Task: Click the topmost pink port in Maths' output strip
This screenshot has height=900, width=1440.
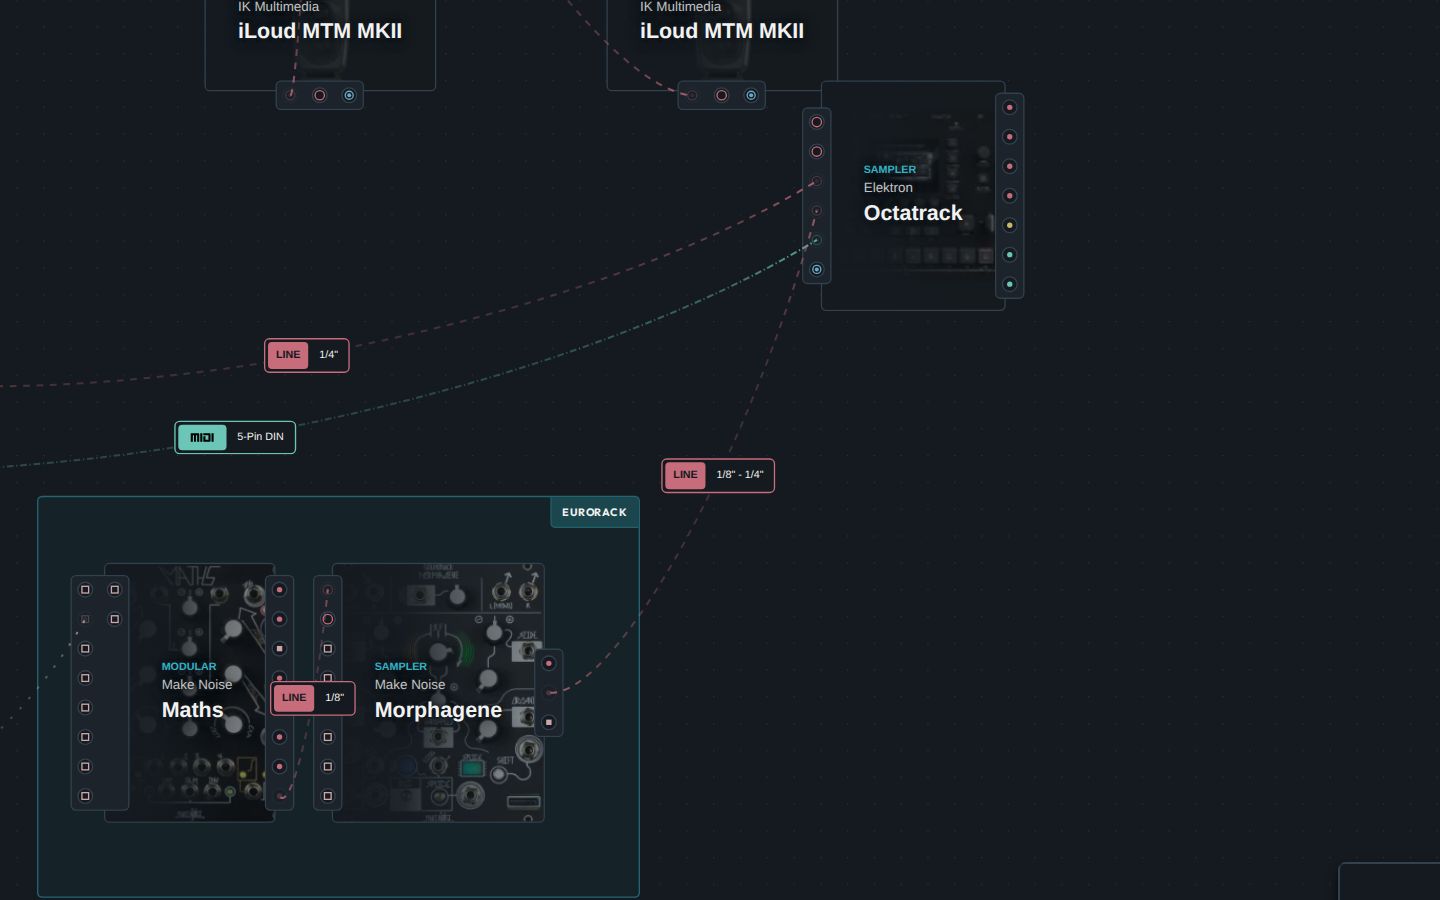Action: [279, 590]
